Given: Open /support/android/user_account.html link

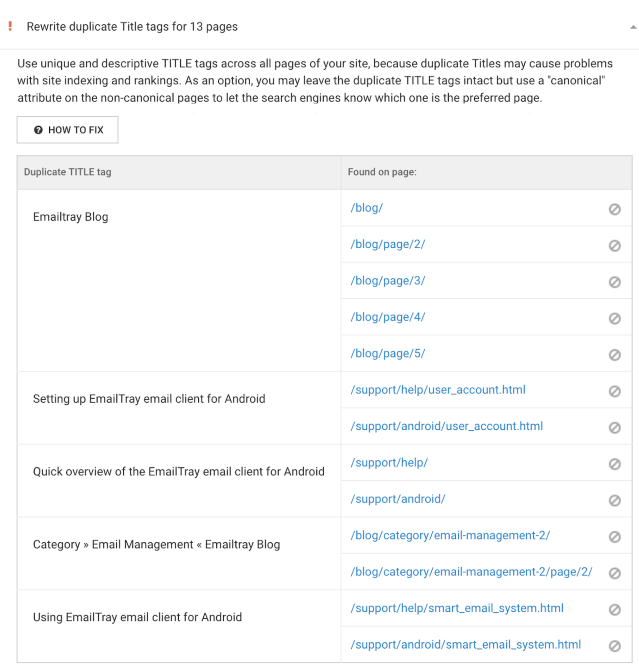Looking at the screenshot, I should [447, 426].
